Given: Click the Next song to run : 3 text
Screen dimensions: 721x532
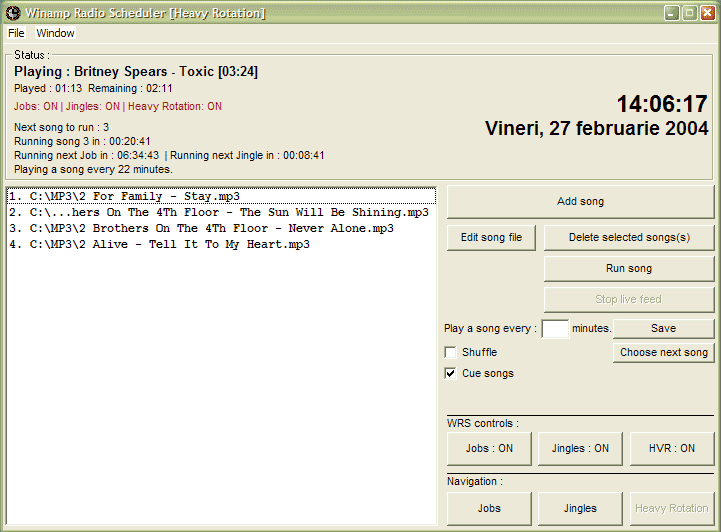Looking at the screenshot, I should (x=62, y=127).
